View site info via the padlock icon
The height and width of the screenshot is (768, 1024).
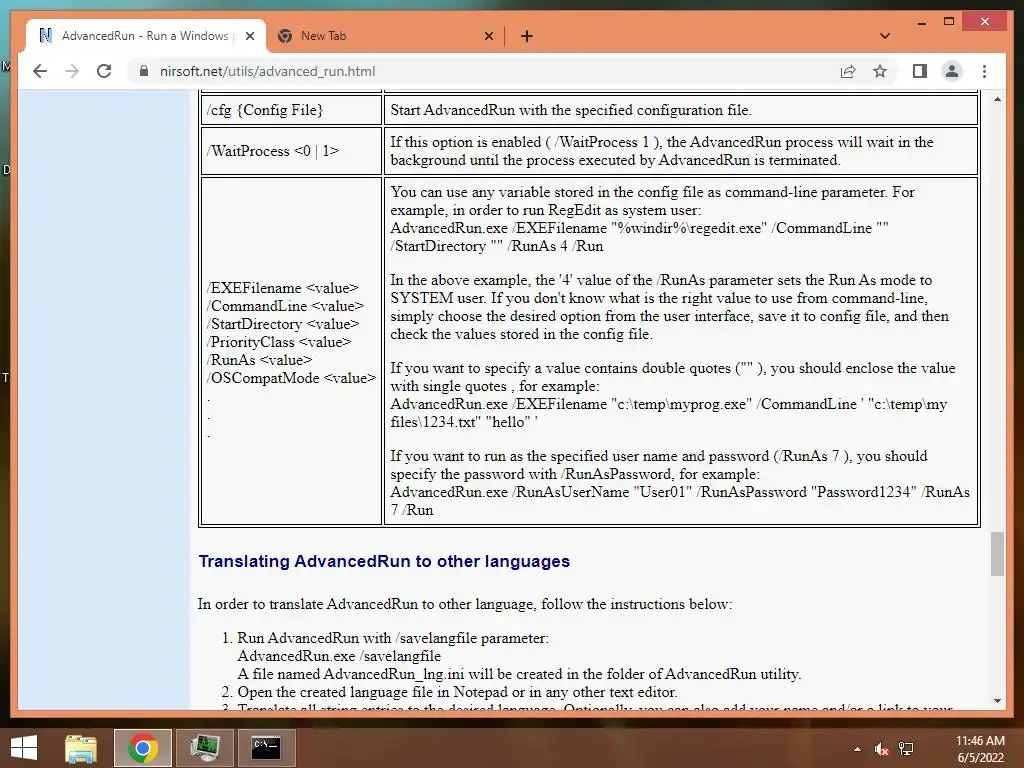pyautogui.click(x=144, y=71)
